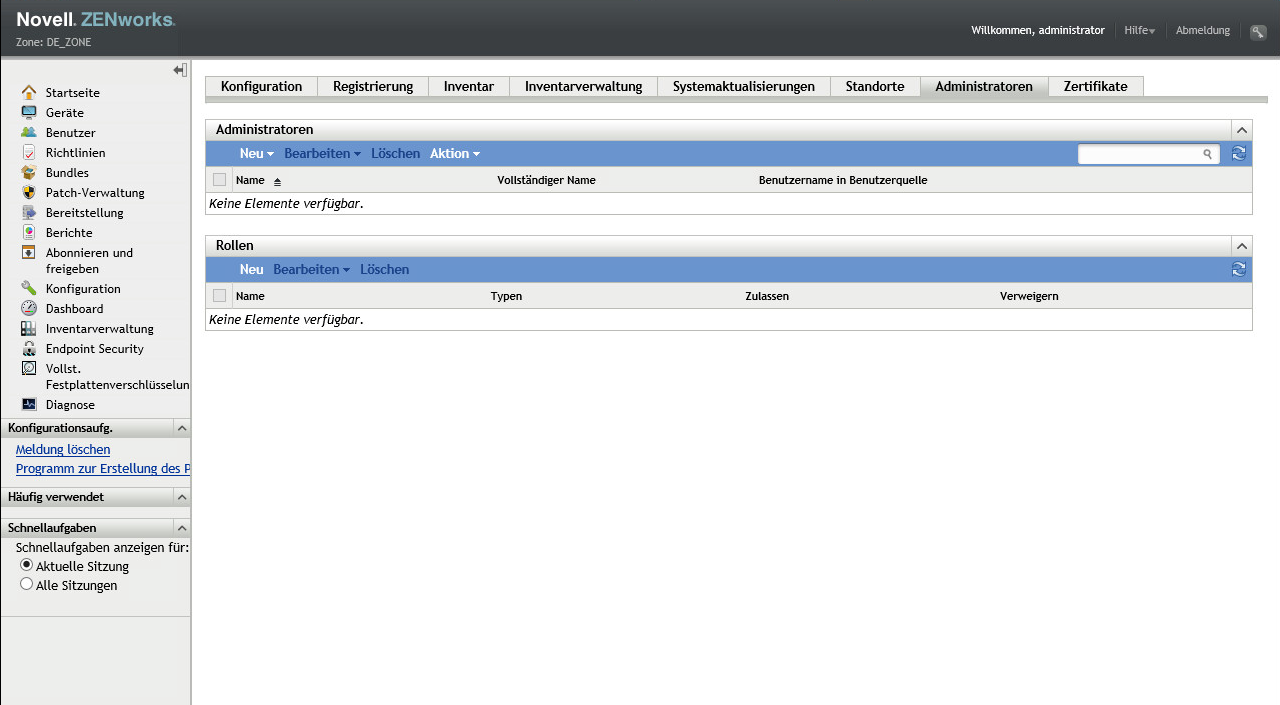Collapse the left navigation panel arrow icon
The height and width of the screenshot is (705, 1280).
coord(180,70)
